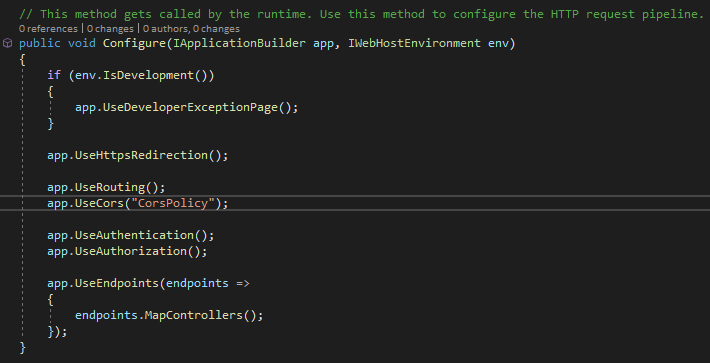Click the 'if' keyword
The image size is (710, 363).
tap(54, 76)
